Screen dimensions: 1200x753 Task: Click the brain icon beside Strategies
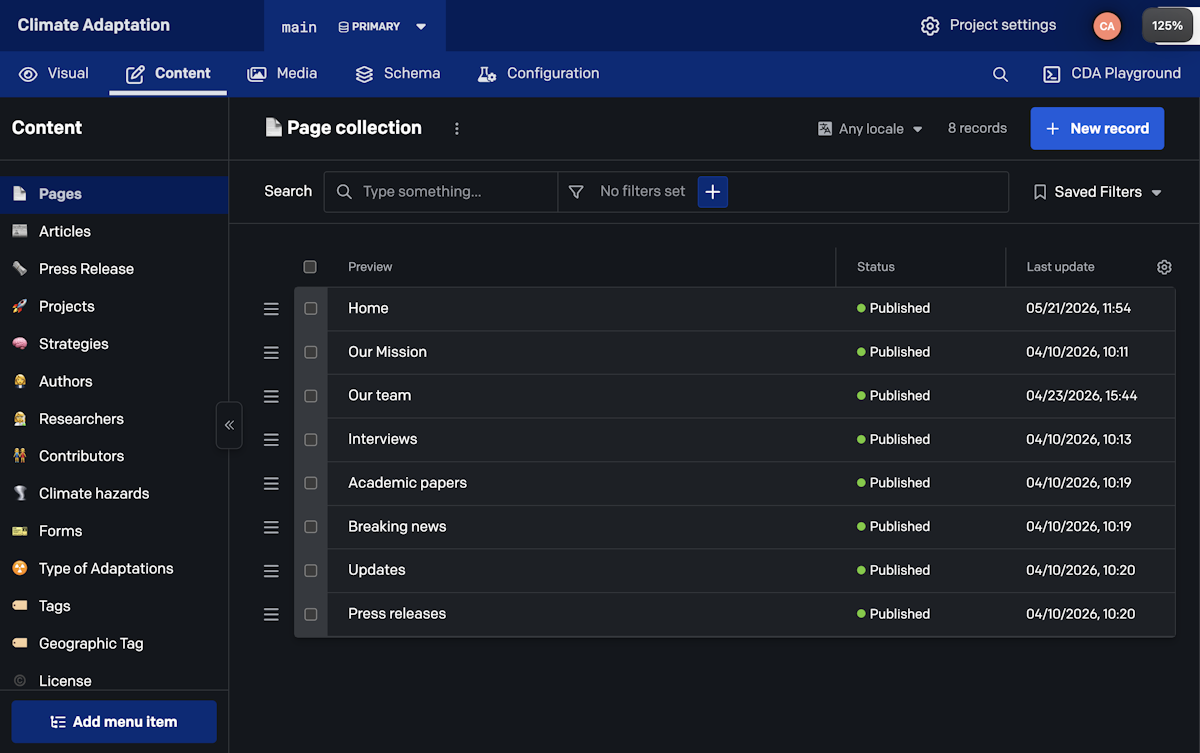coord(20,344)
